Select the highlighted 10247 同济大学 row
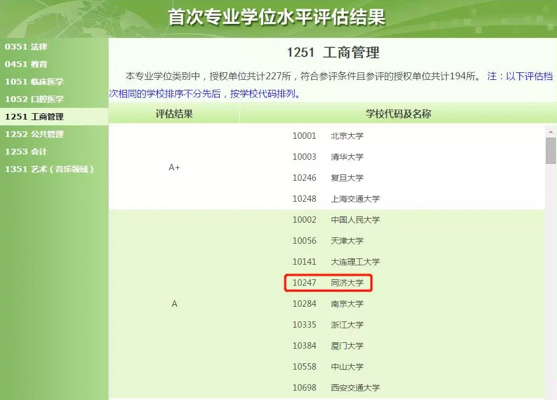The width and height of the screenshot is (557, 400). [x=328, y=283]
